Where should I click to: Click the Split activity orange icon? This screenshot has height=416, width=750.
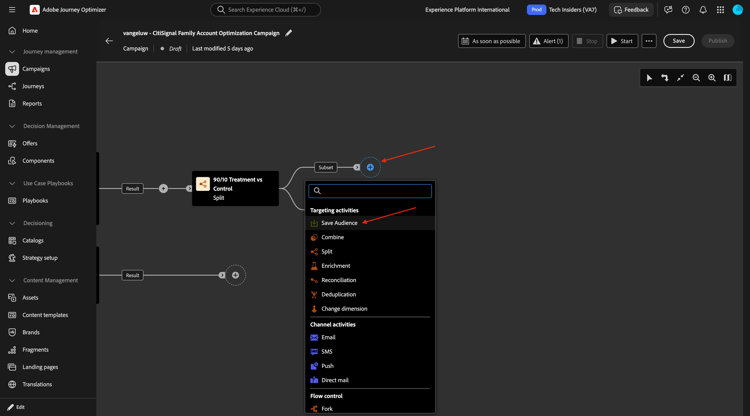[x=203, y=184]
